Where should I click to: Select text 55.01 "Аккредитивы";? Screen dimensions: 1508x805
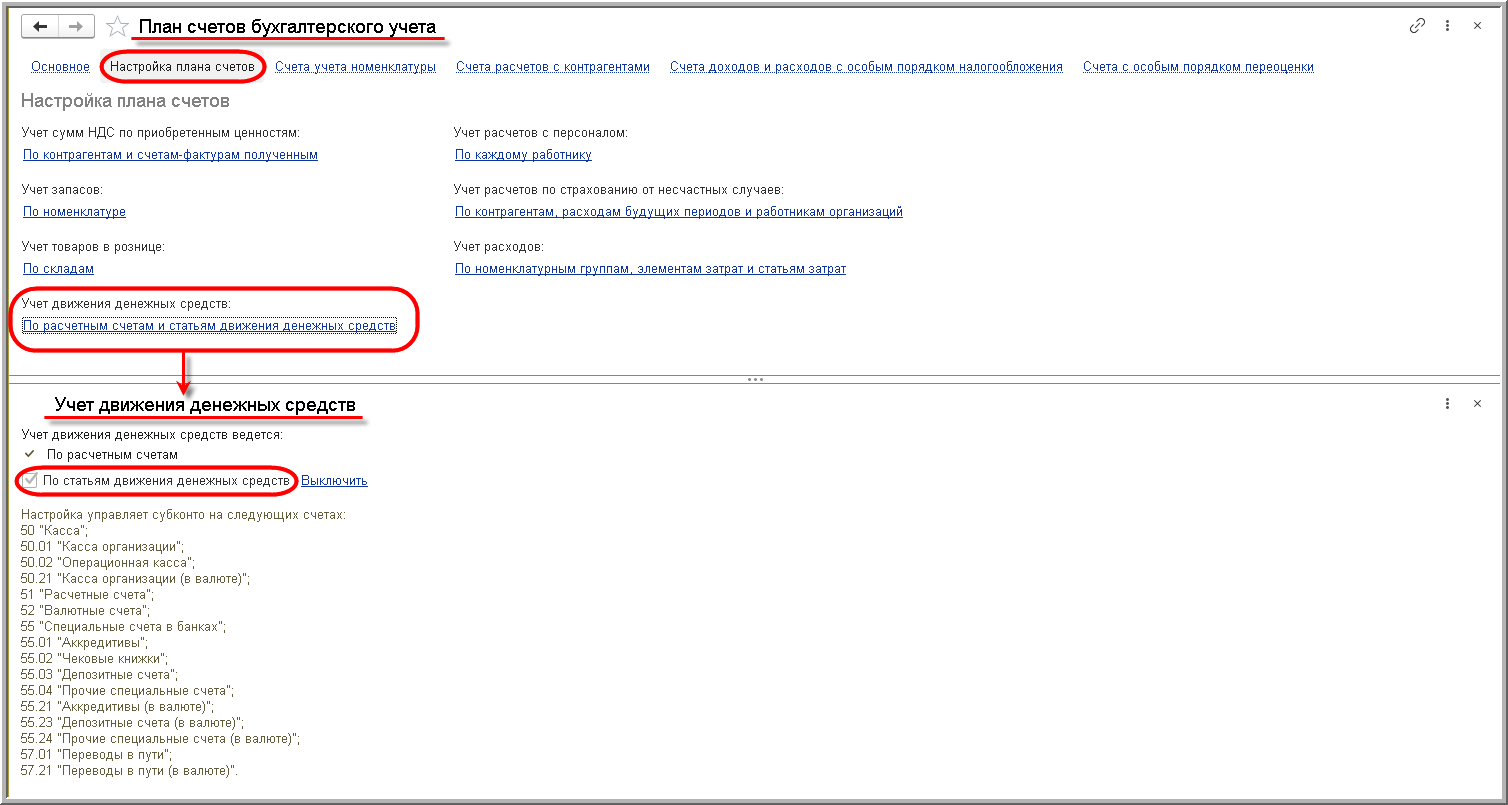tap(85, 643)
